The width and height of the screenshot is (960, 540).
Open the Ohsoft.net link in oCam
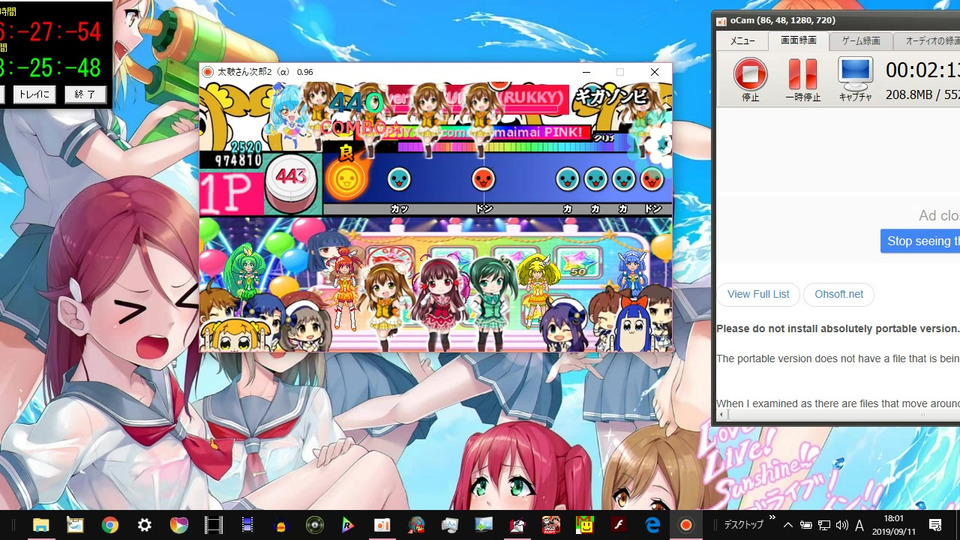838,294
